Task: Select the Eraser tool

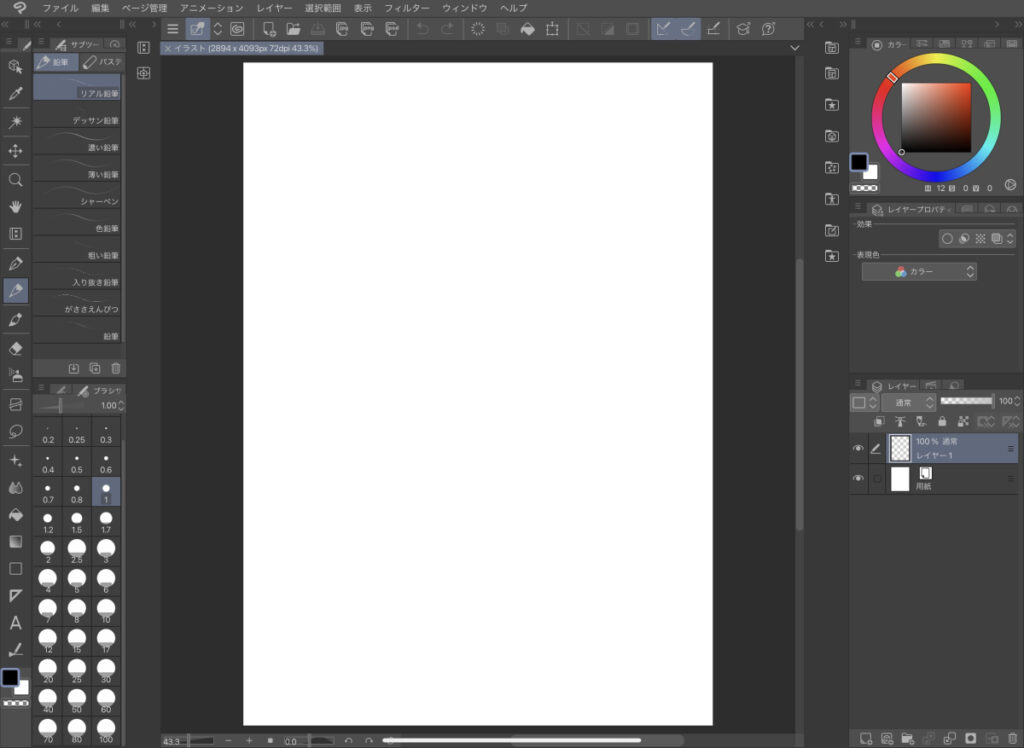Action: pyautogui.click(x=15, y=348)
